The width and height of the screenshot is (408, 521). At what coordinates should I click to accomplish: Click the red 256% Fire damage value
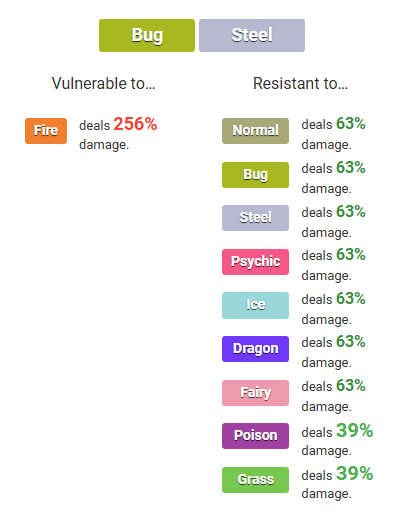(x=135, y=124)
